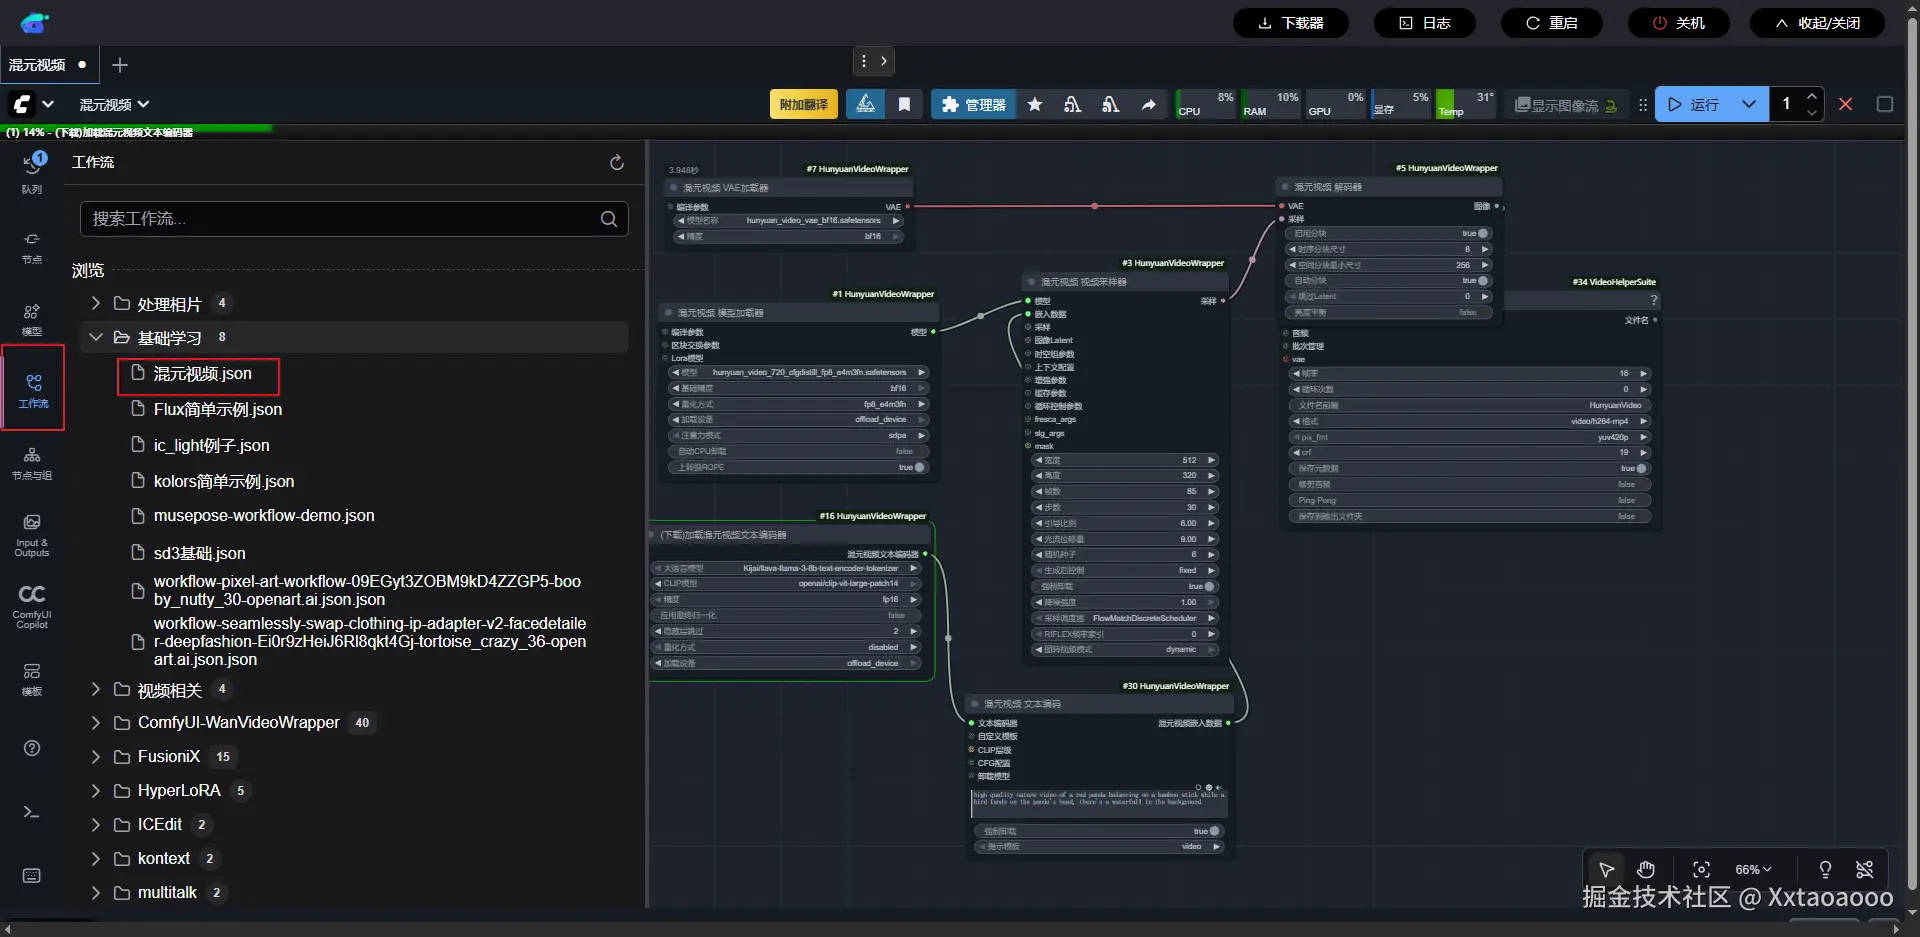Image resolution: width=1920 pixels, height=937 pixels.
Task: Click the lightbulb icon in canvas toolbar
Action: [1825, 869]
